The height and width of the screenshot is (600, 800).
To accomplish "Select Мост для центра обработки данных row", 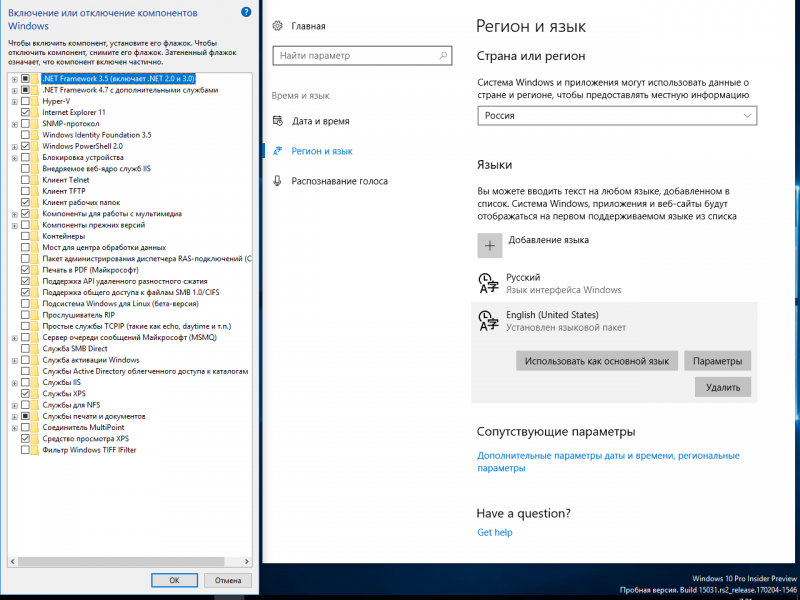I will pyautogui.click(x=104, y=247).
